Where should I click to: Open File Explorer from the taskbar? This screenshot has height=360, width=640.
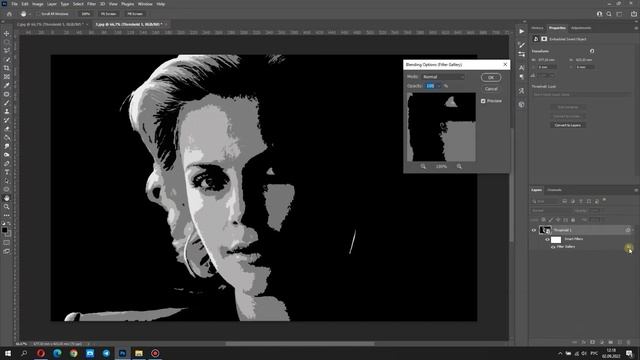click(139, 353)
